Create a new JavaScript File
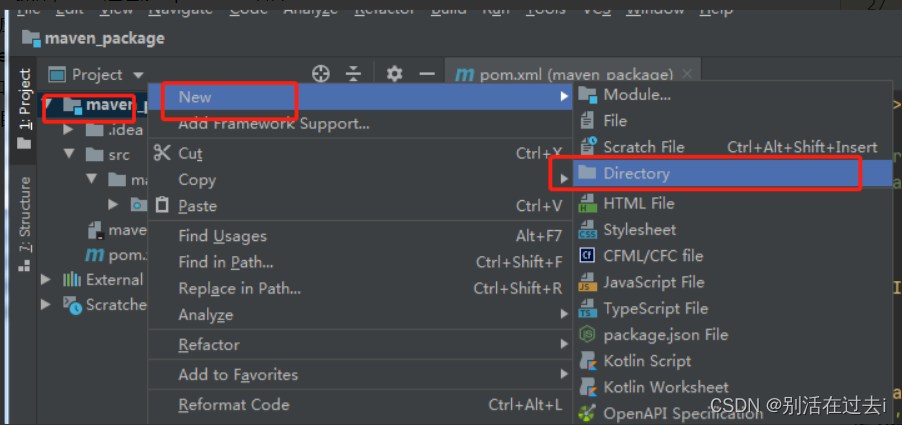The width and height of the screenshot is (902, 425). [x=732, y=282]
